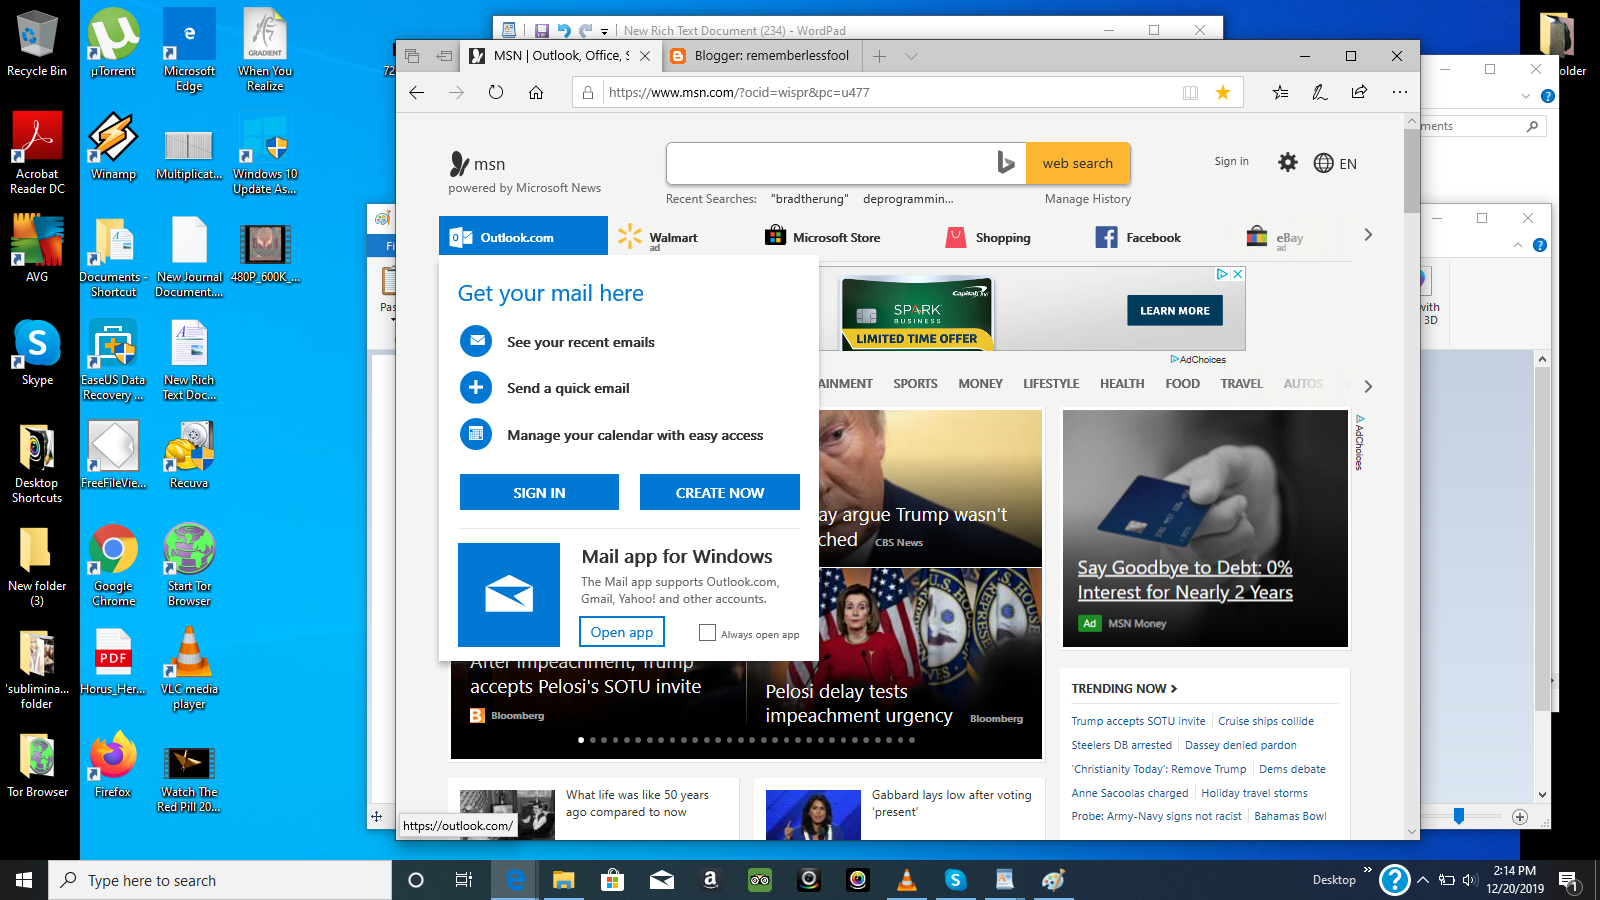Share this page icon in Edge
1600x900 pixels.
click(1359, 92)
